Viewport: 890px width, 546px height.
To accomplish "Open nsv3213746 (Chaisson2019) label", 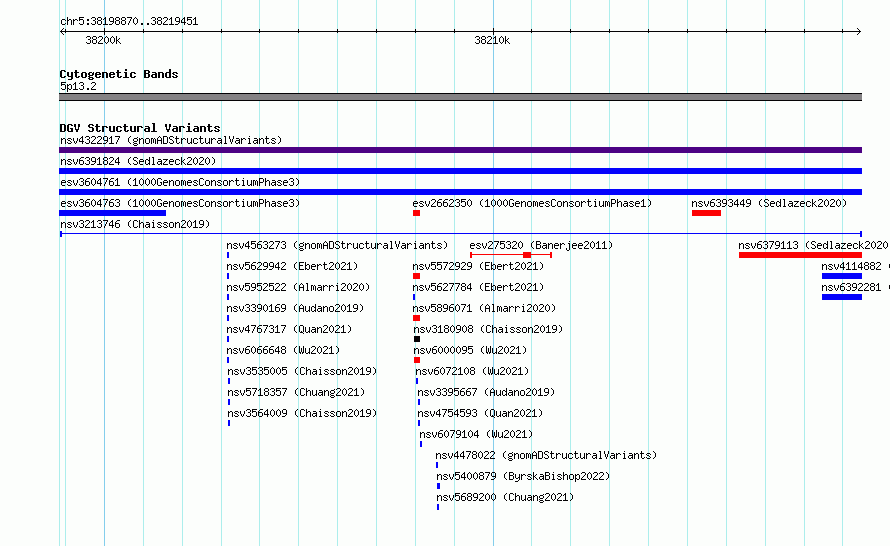I will (135, 224).
